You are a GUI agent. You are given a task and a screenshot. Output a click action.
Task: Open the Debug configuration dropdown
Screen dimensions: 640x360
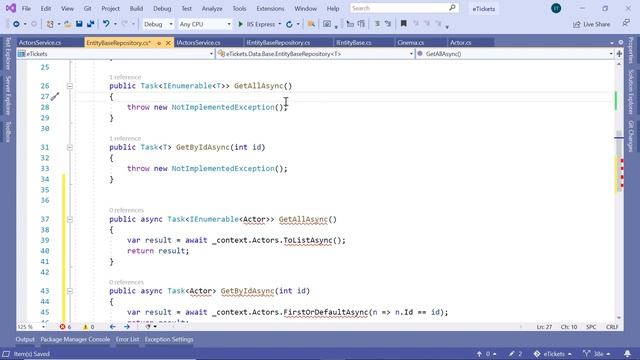coord(158,24)
